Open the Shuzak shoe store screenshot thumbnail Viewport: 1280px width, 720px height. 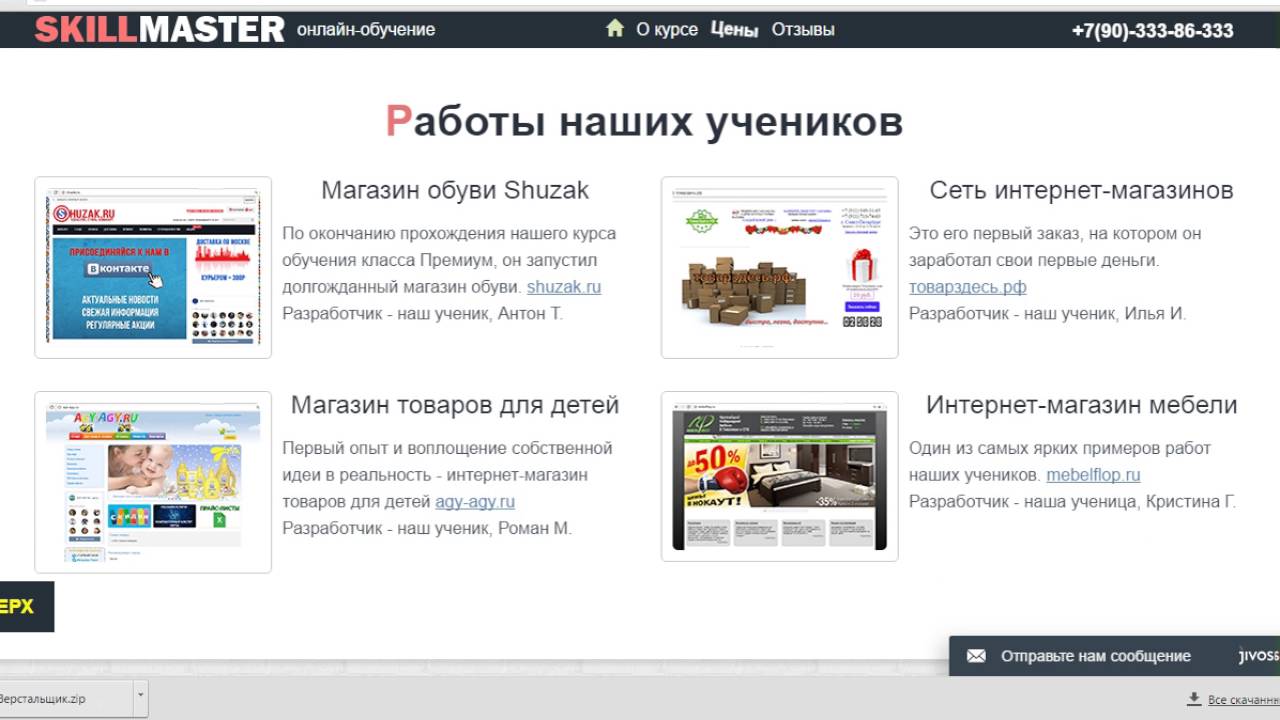[153, 267]
